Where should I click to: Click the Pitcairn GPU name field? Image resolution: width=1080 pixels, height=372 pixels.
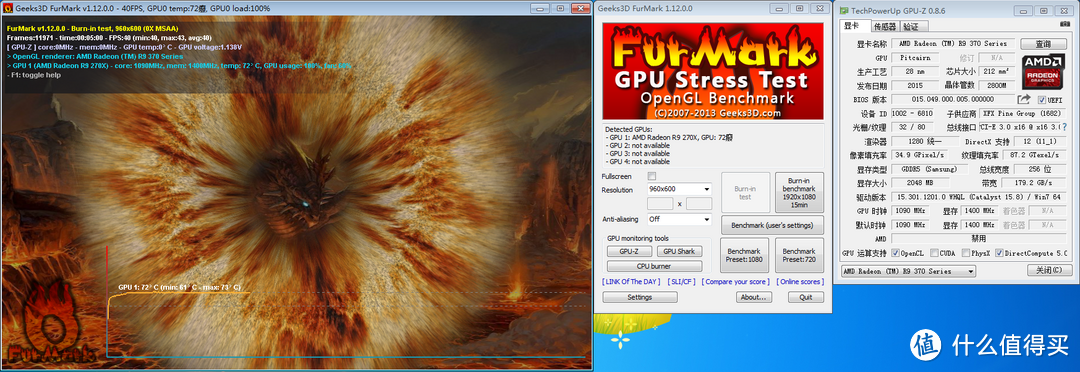coord(915,58)
